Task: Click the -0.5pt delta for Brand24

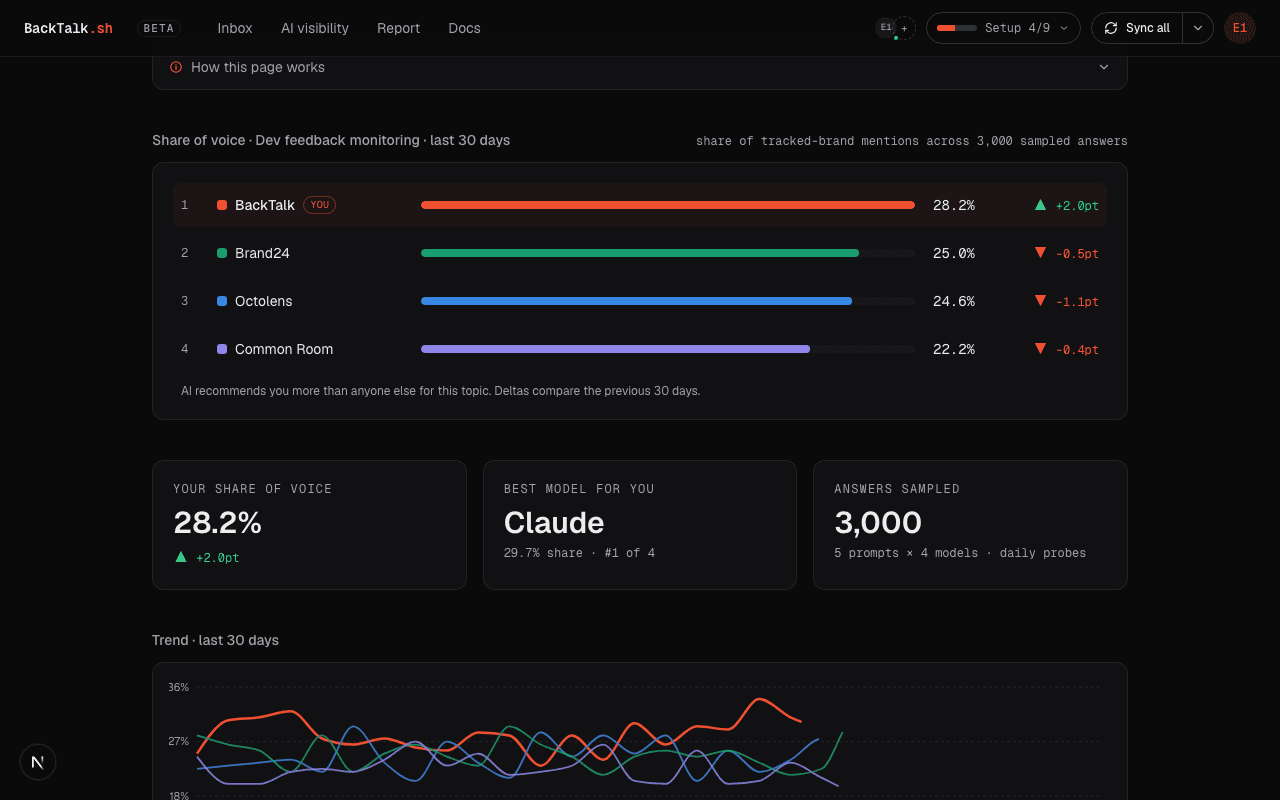Action: 1077,254
